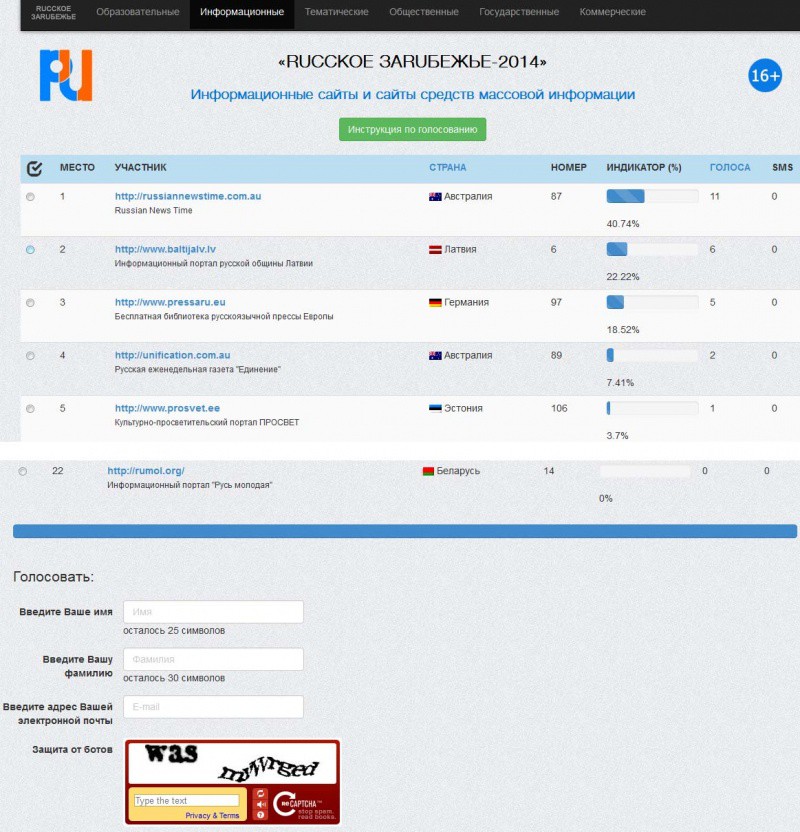Switch to the Общественные tab

point(424,12)
